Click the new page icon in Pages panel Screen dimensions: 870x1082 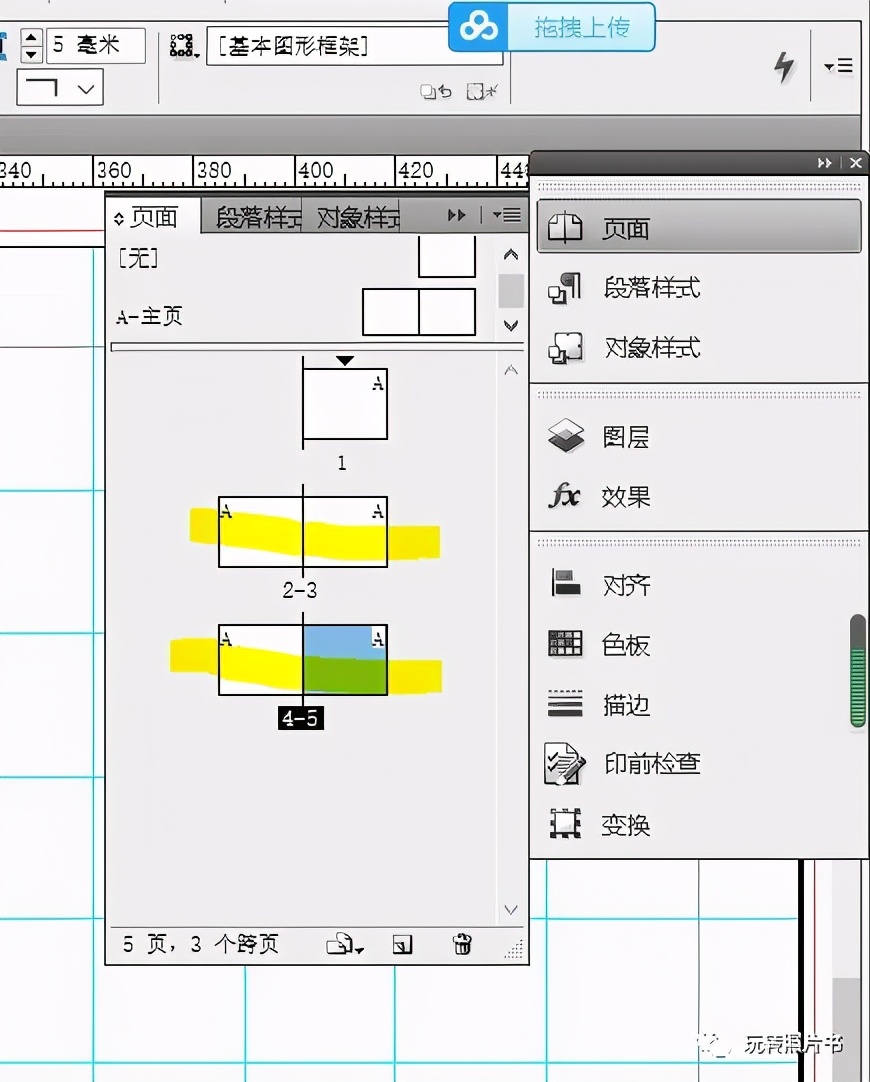(x=402, y=944)
